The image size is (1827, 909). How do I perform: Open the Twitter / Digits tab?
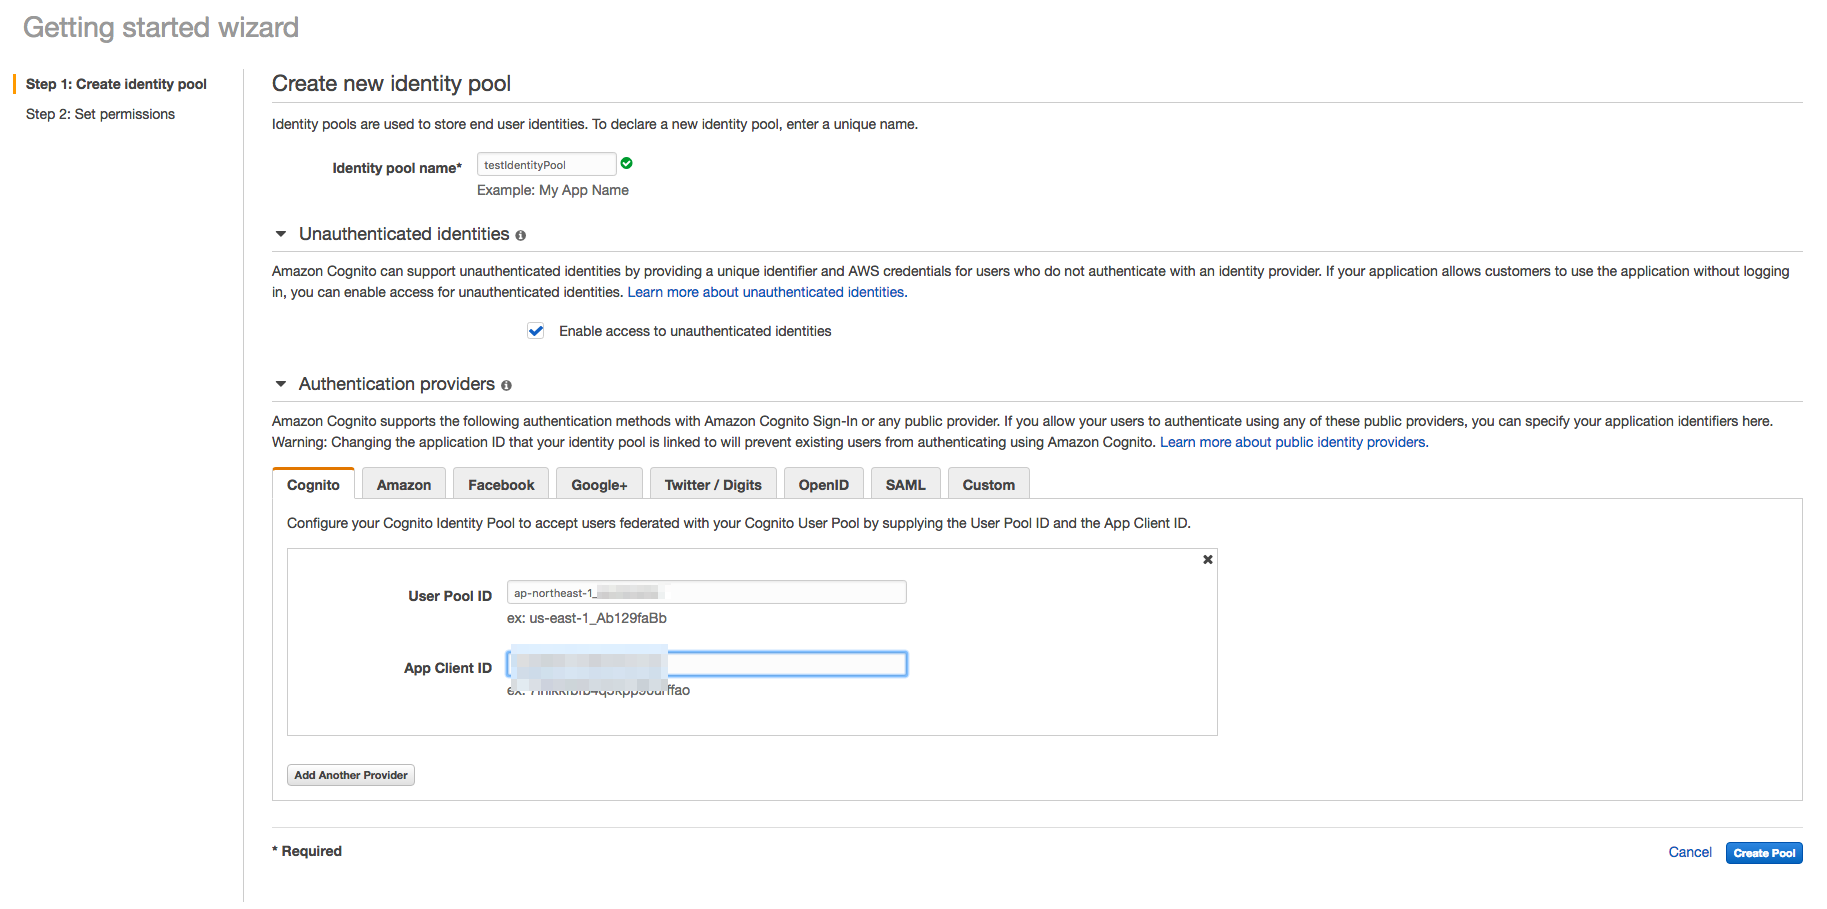point(713,485)
